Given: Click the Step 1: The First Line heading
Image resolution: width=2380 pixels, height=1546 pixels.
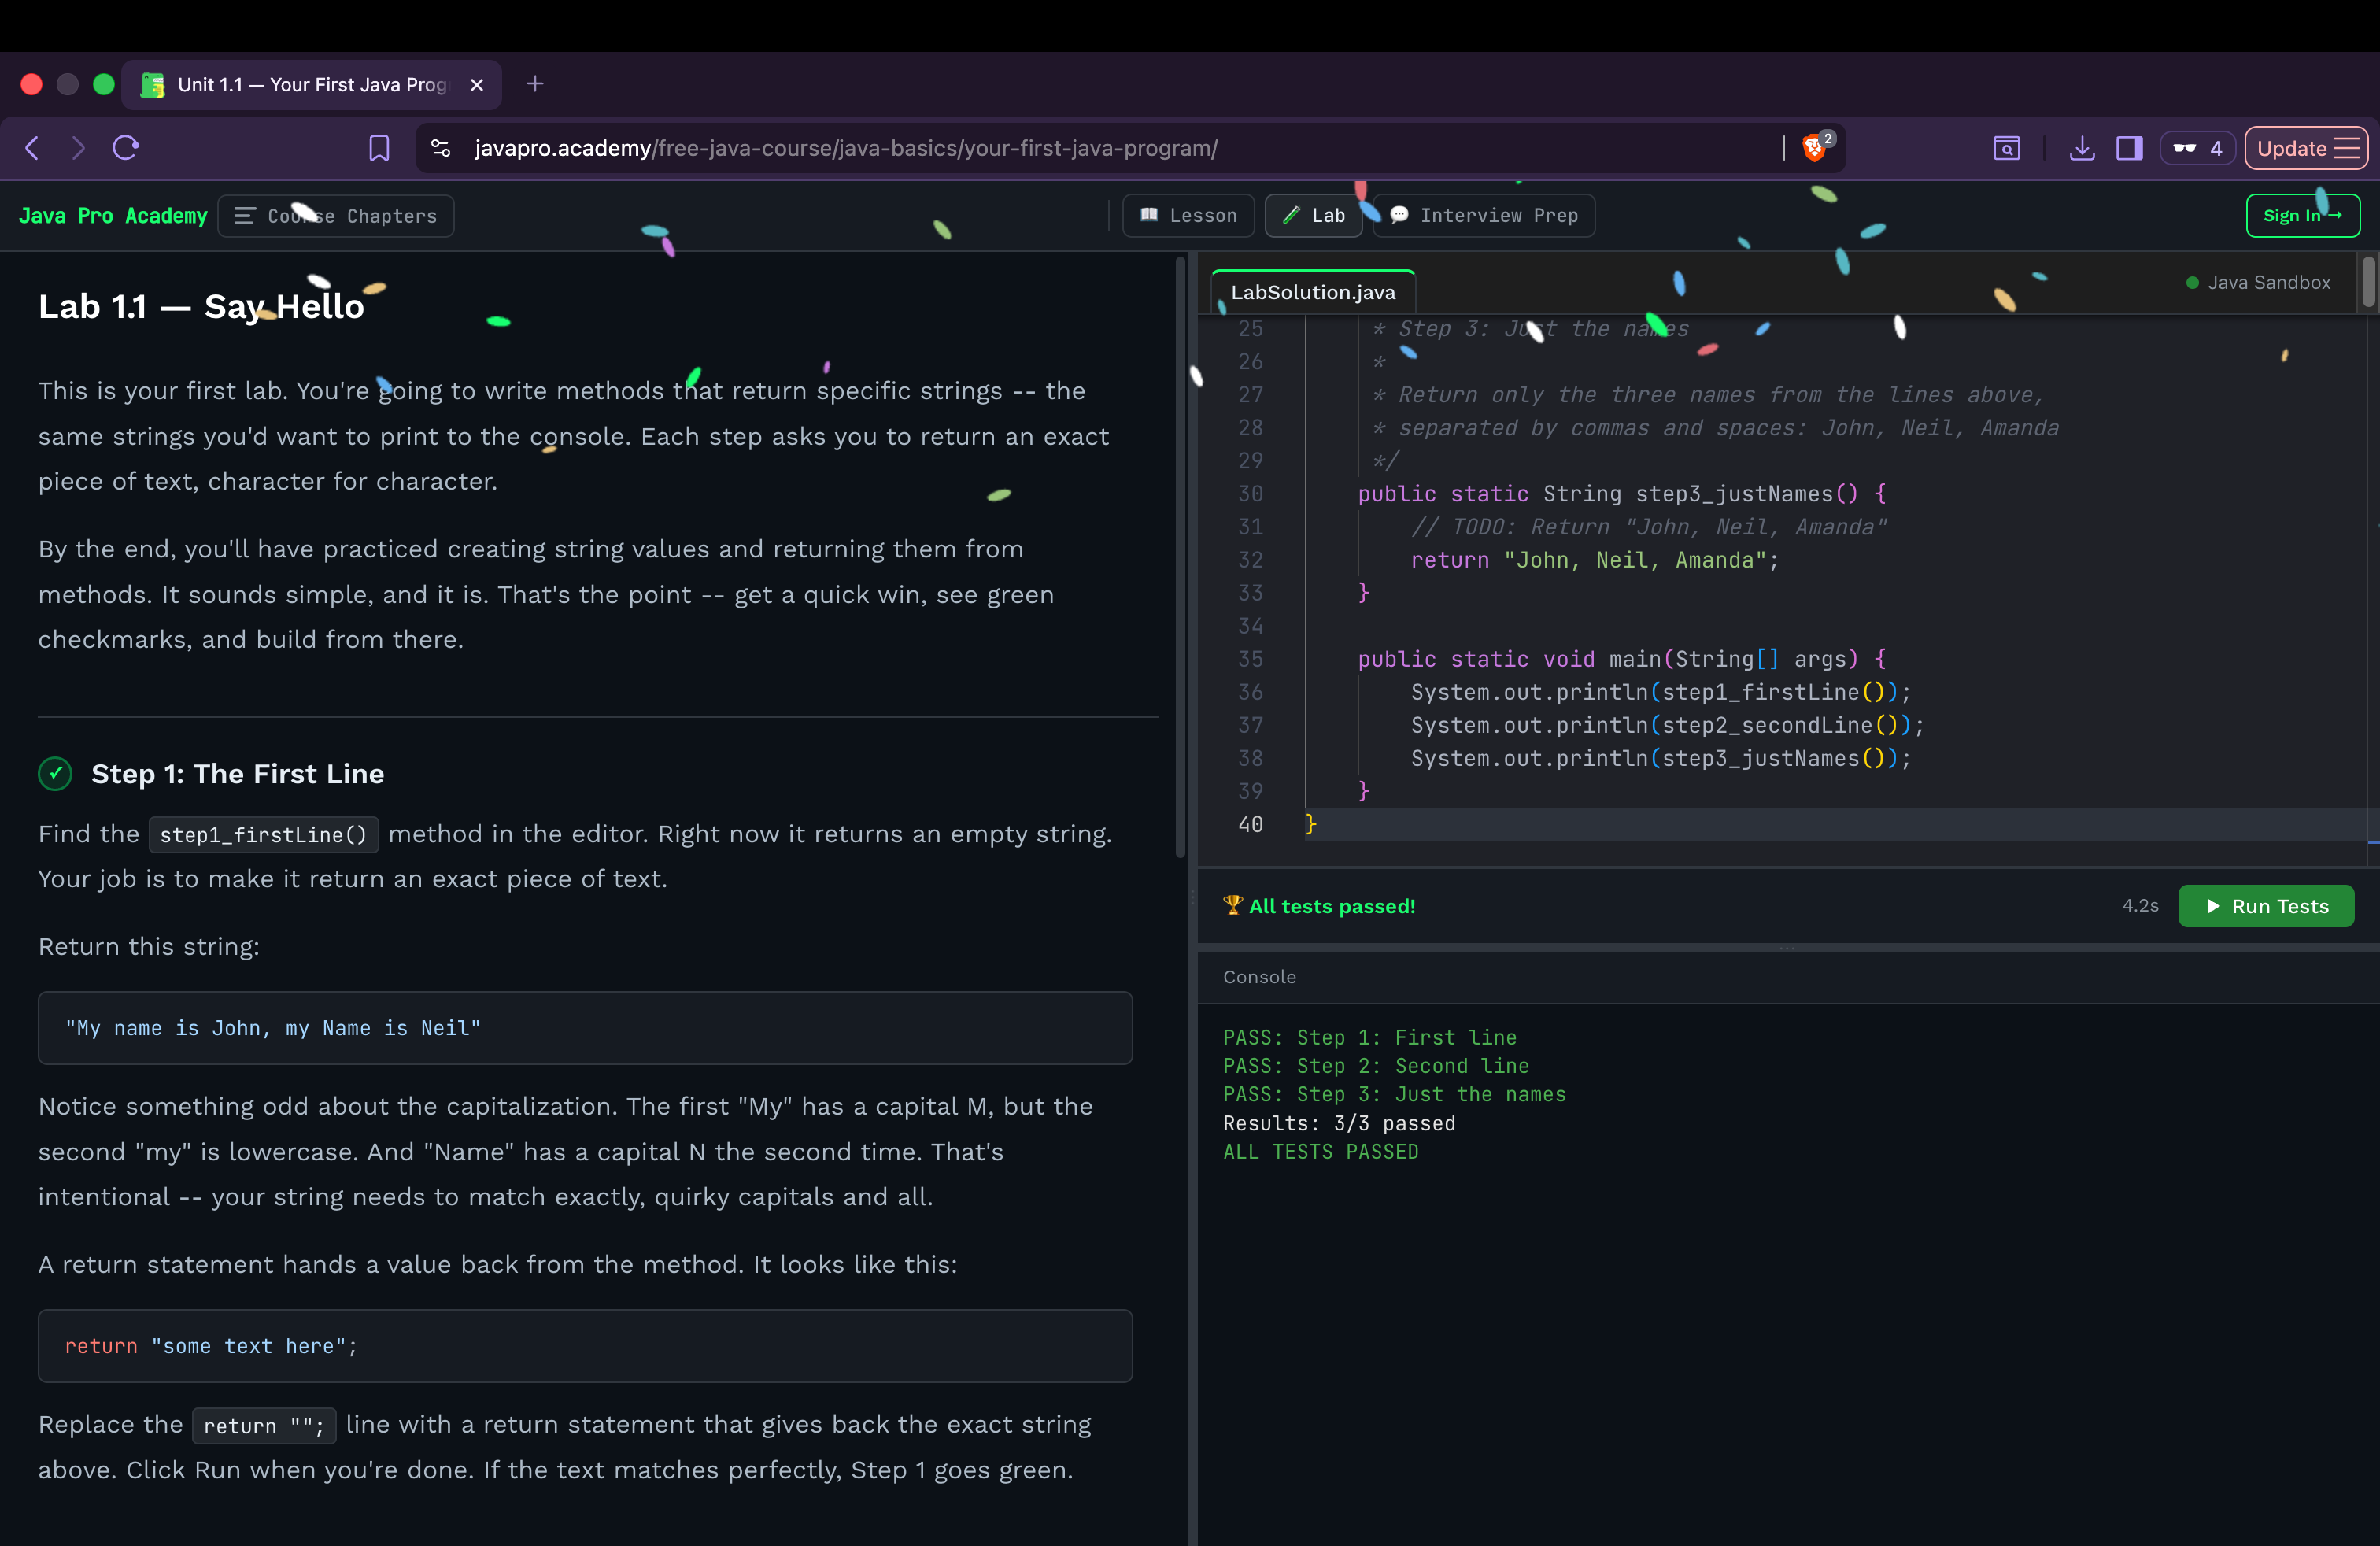Looking at the screenshot, I should pyautogui.click(x=237, y=774).
